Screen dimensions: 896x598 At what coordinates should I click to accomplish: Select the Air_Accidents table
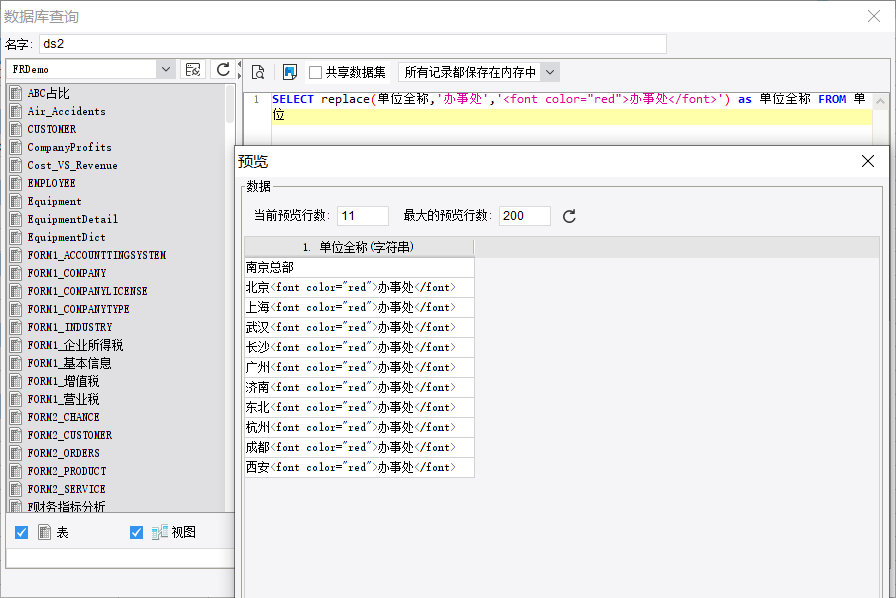[x=117, y=111]
